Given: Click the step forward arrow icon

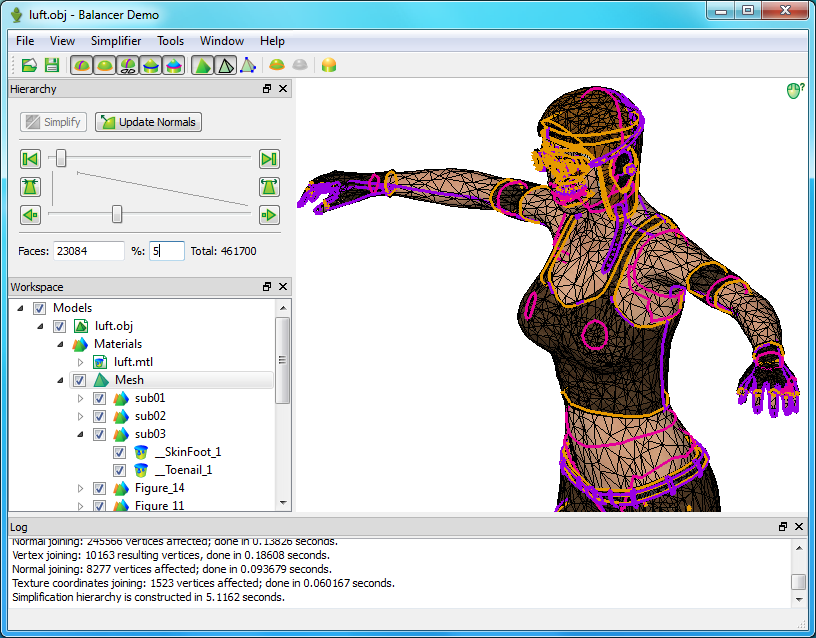Looking at the screenshot, I should point(268,214).
